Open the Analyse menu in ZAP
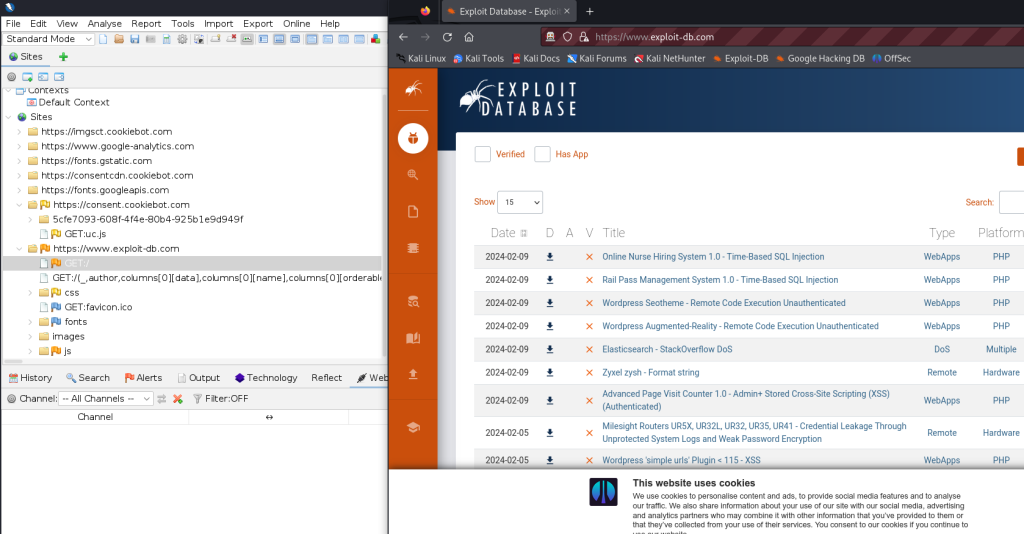Screen dimensions: 1024x534 click(x=104, y=24)
